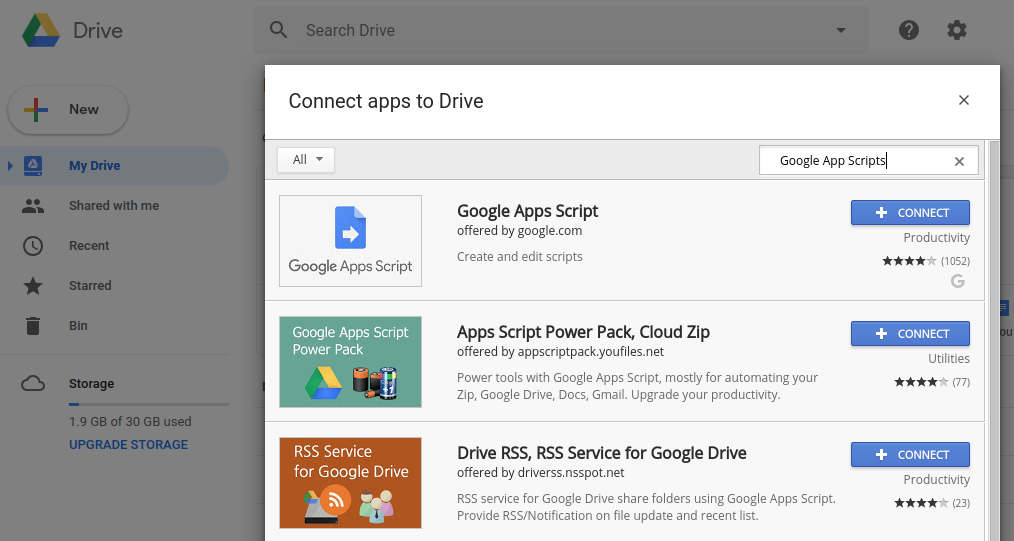1014x541 pixels.
Task: Click "offered by google.com" text
Action: (x=519, y=231)
